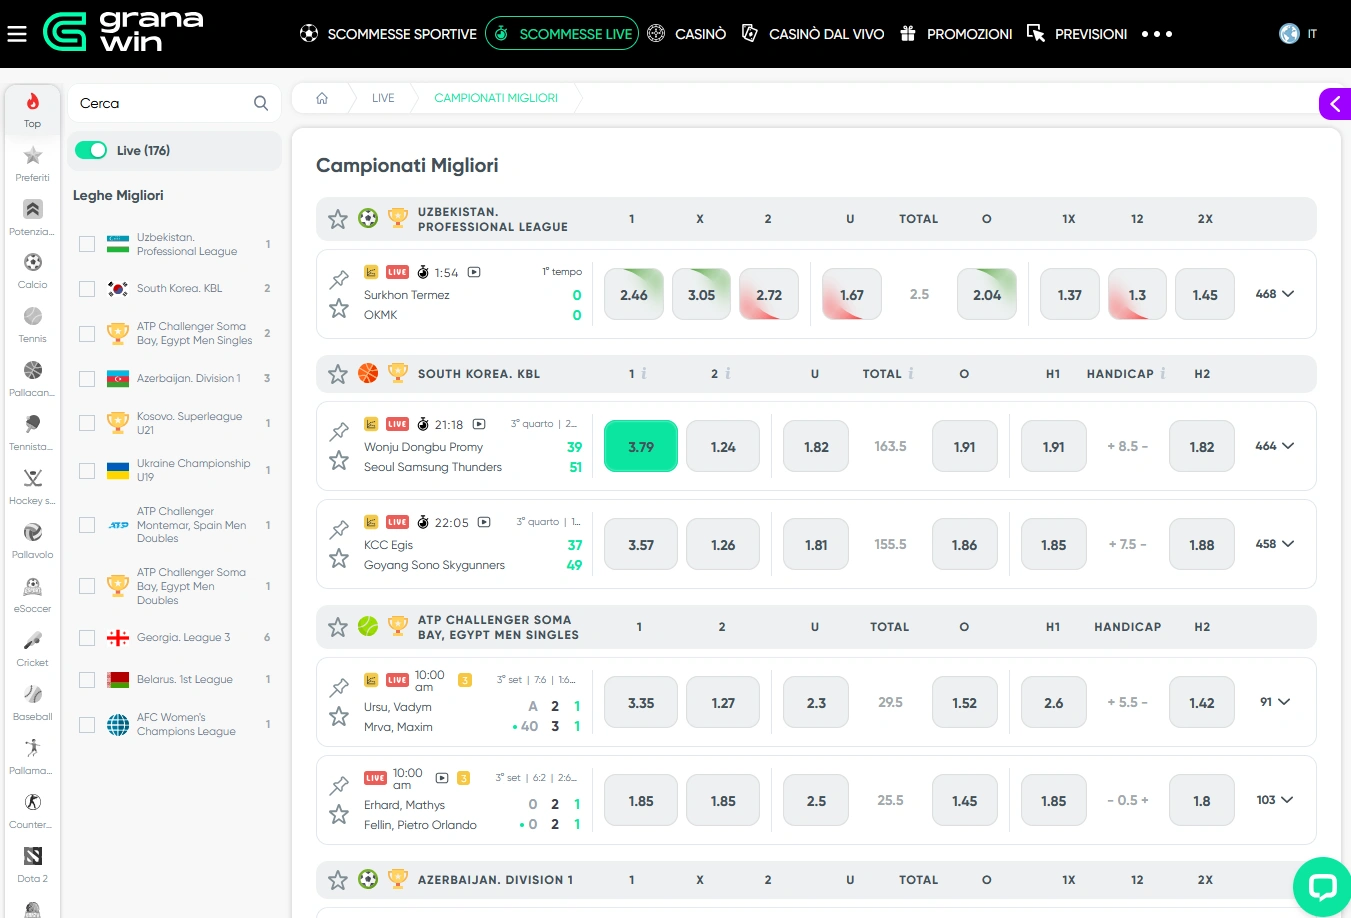1351x918 pixels.
Task: Open the three-dots more menu in header
Action: pyautogui.click(x=1157, y=34)
